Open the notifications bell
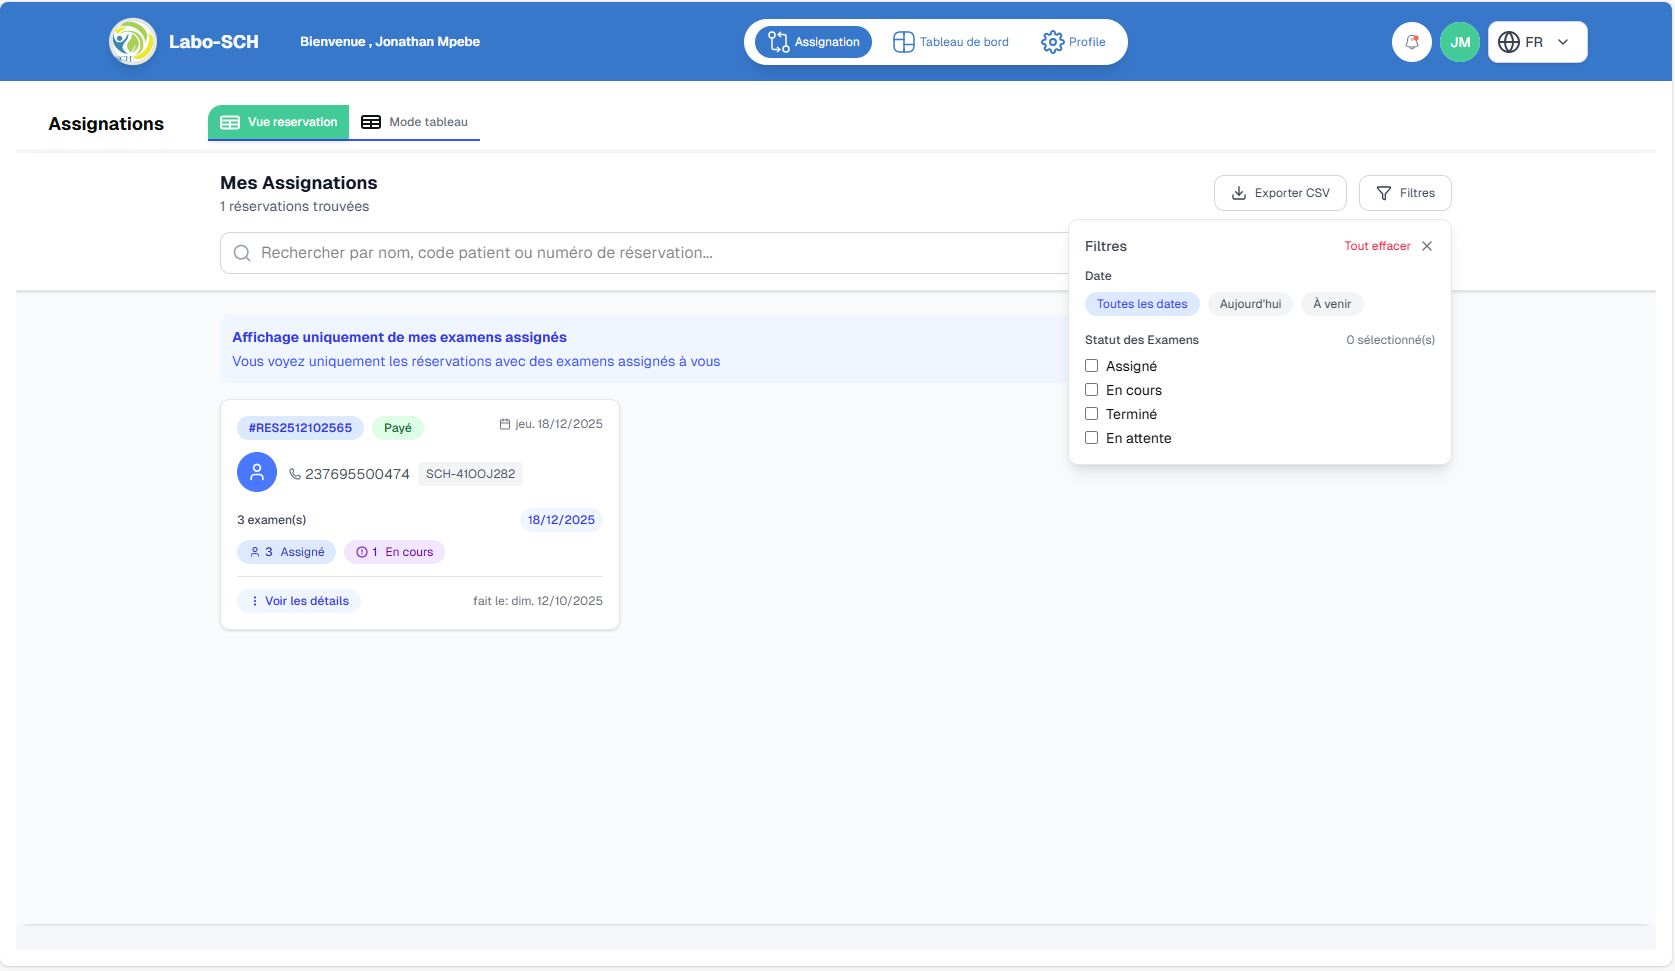The width and height of the screenshot is (1675, 971). [1411, 42]
